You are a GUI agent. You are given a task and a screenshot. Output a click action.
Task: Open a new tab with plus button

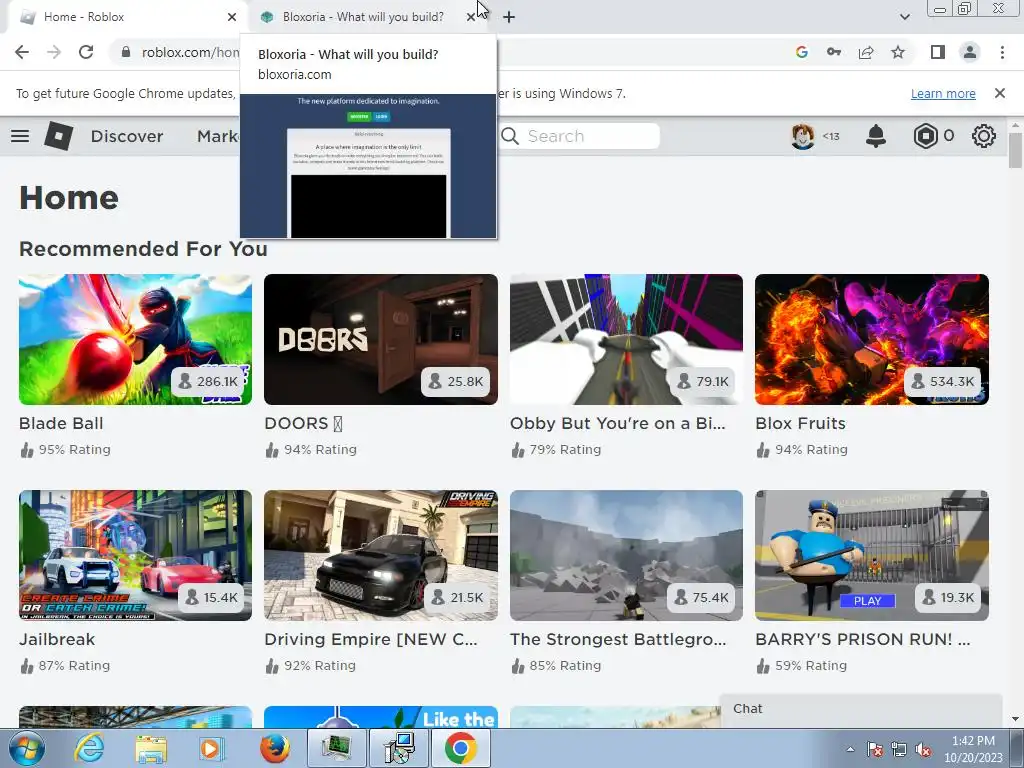click(x=509, y=17)
